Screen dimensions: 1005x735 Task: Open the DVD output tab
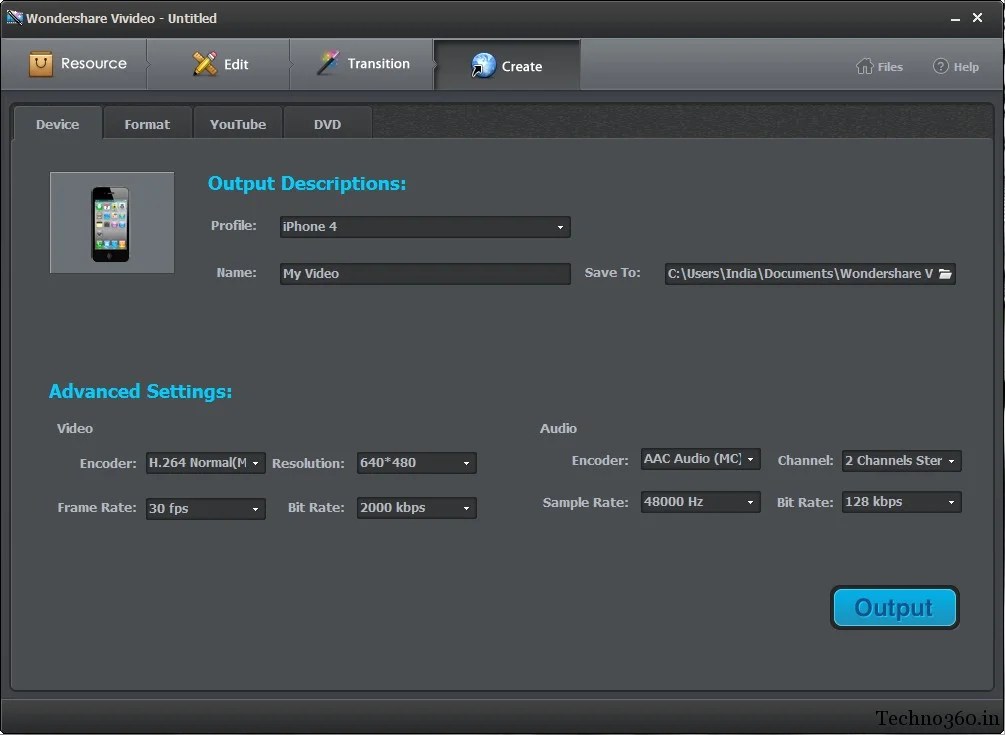tap(328, 124)
